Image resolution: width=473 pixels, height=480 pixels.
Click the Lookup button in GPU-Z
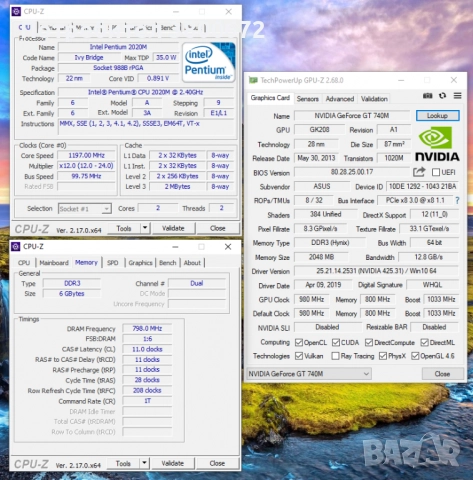437,116
